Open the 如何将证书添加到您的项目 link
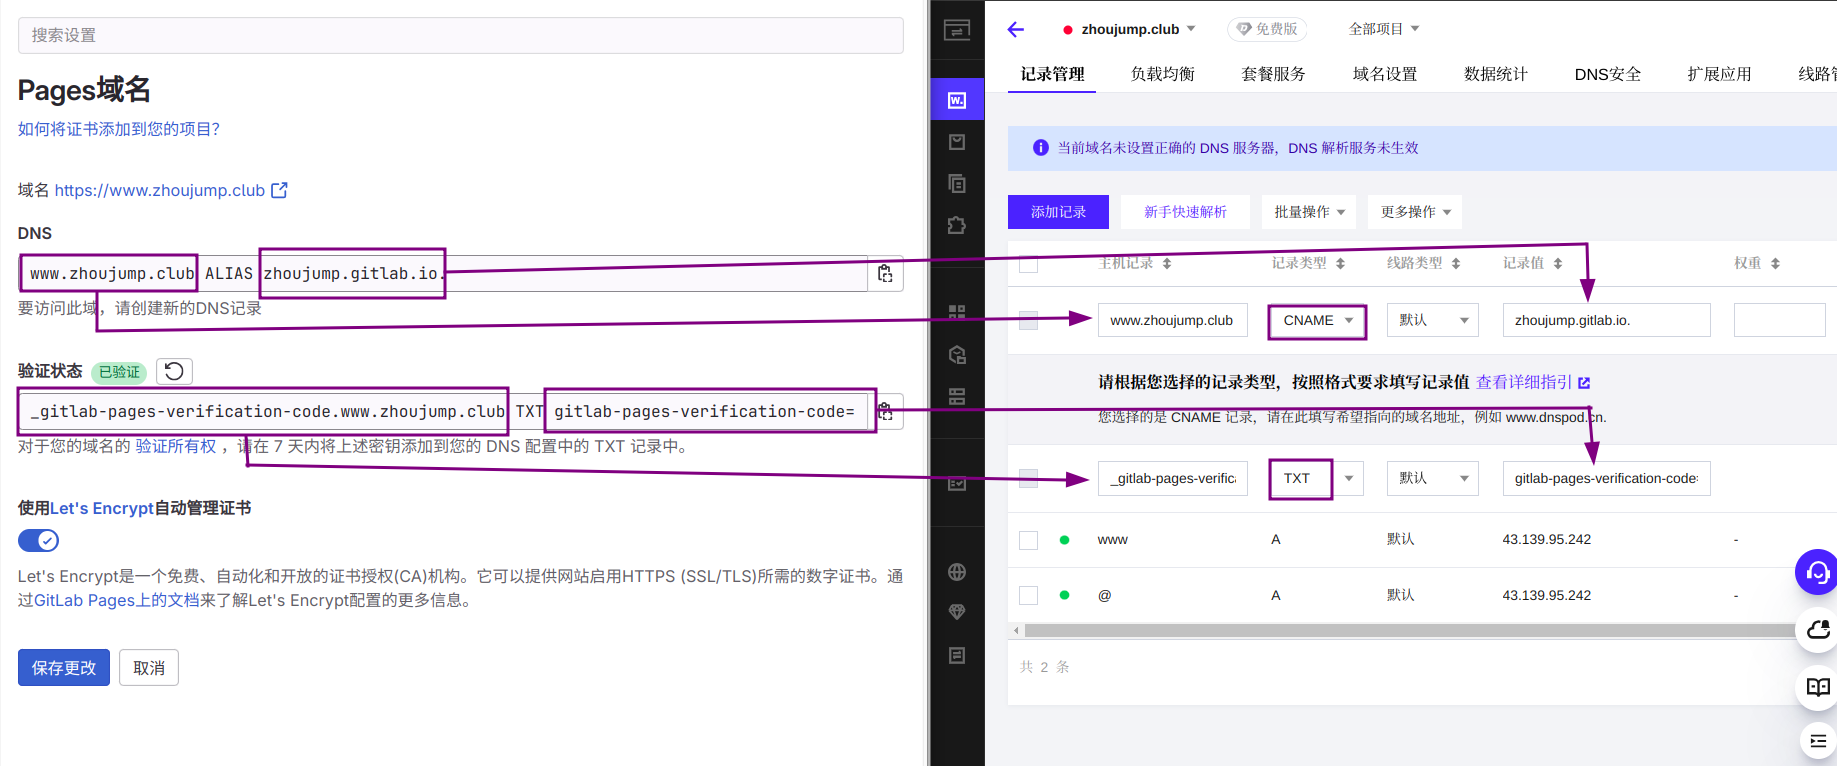1837x766 pixels. (x=119, y=129)
